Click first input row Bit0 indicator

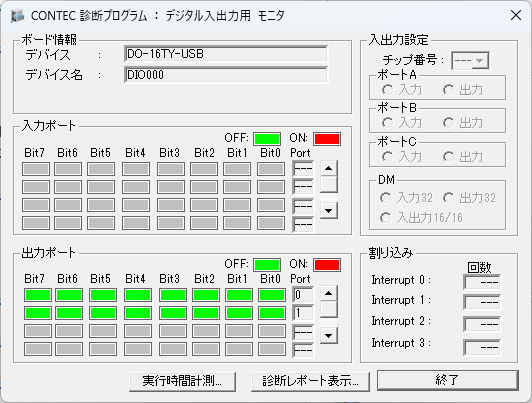coord(271,169)
